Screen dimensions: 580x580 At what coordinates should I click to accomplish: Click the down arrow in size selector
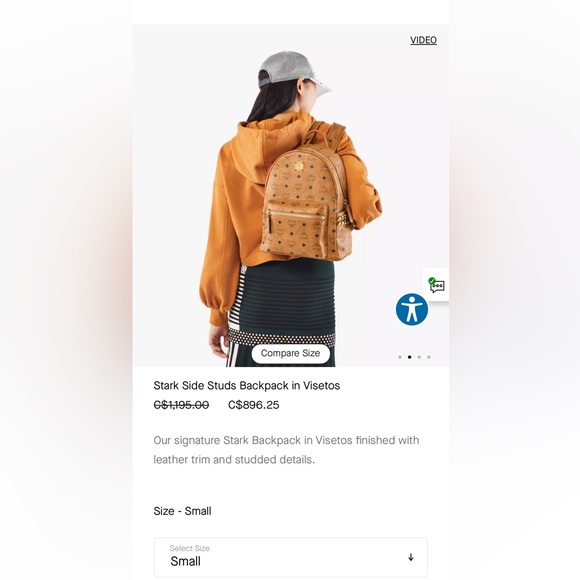(x=411, y=557)
